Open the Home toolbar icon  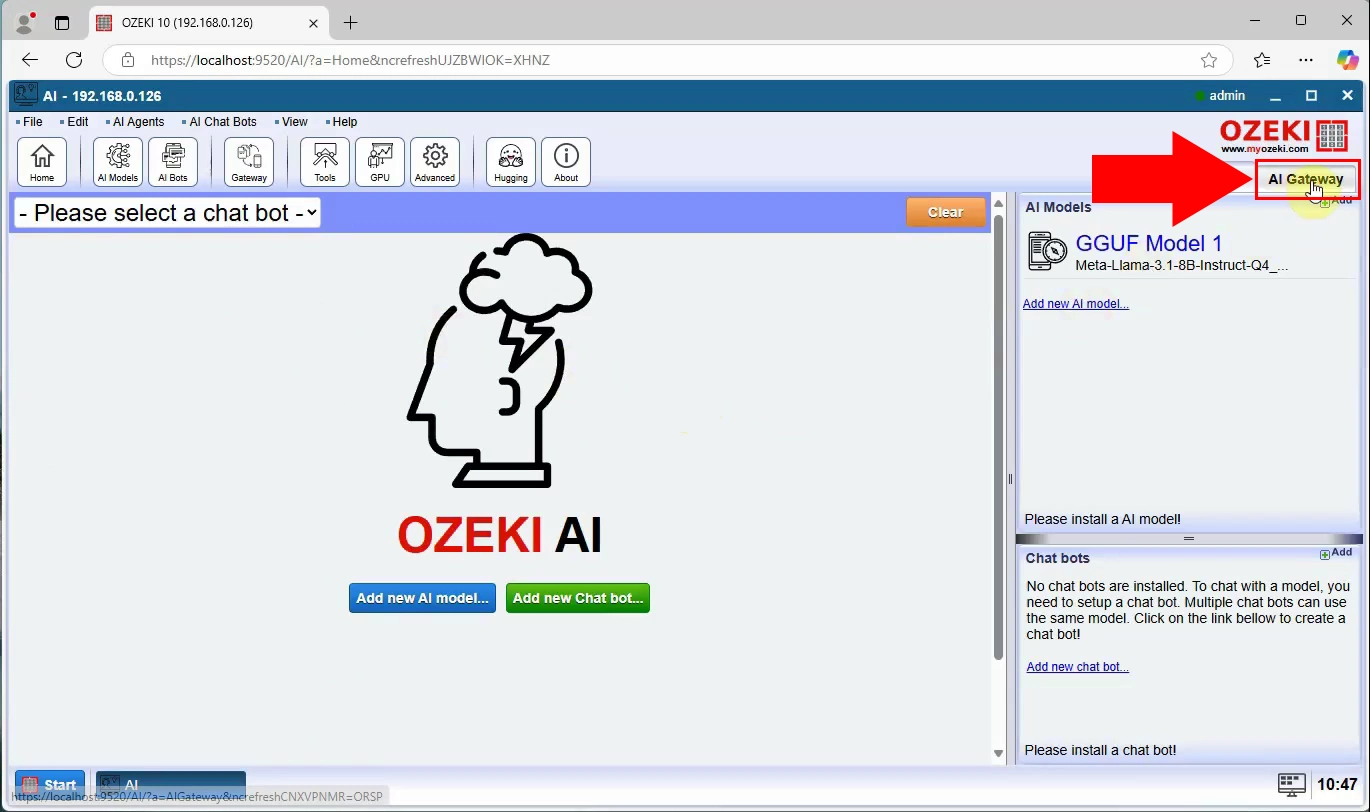[x=42, y=162]
